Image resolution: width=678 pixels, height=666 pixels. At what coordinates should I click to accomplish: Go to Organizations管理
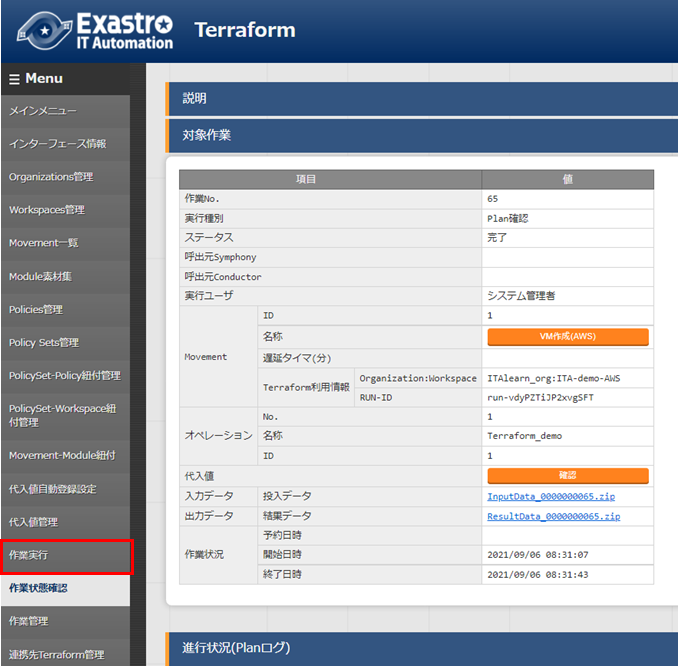click(65, 177)
